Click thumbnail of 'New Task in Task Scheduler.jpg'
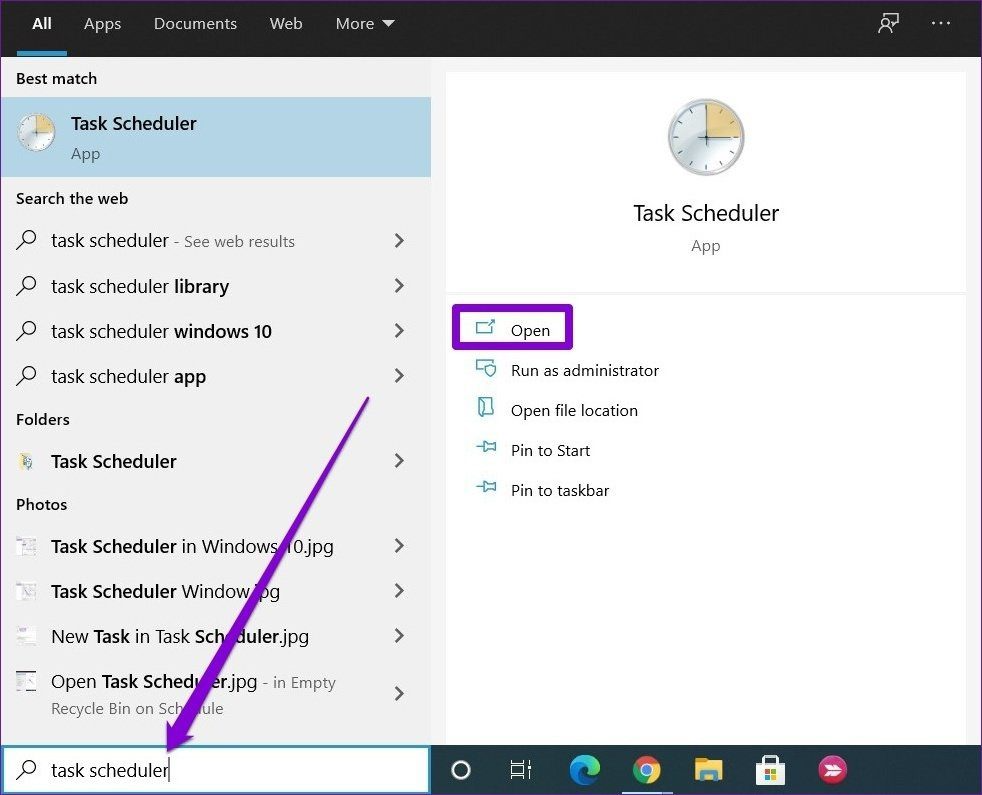This screenshot has width=982, height=795. [x=26, y=636]
